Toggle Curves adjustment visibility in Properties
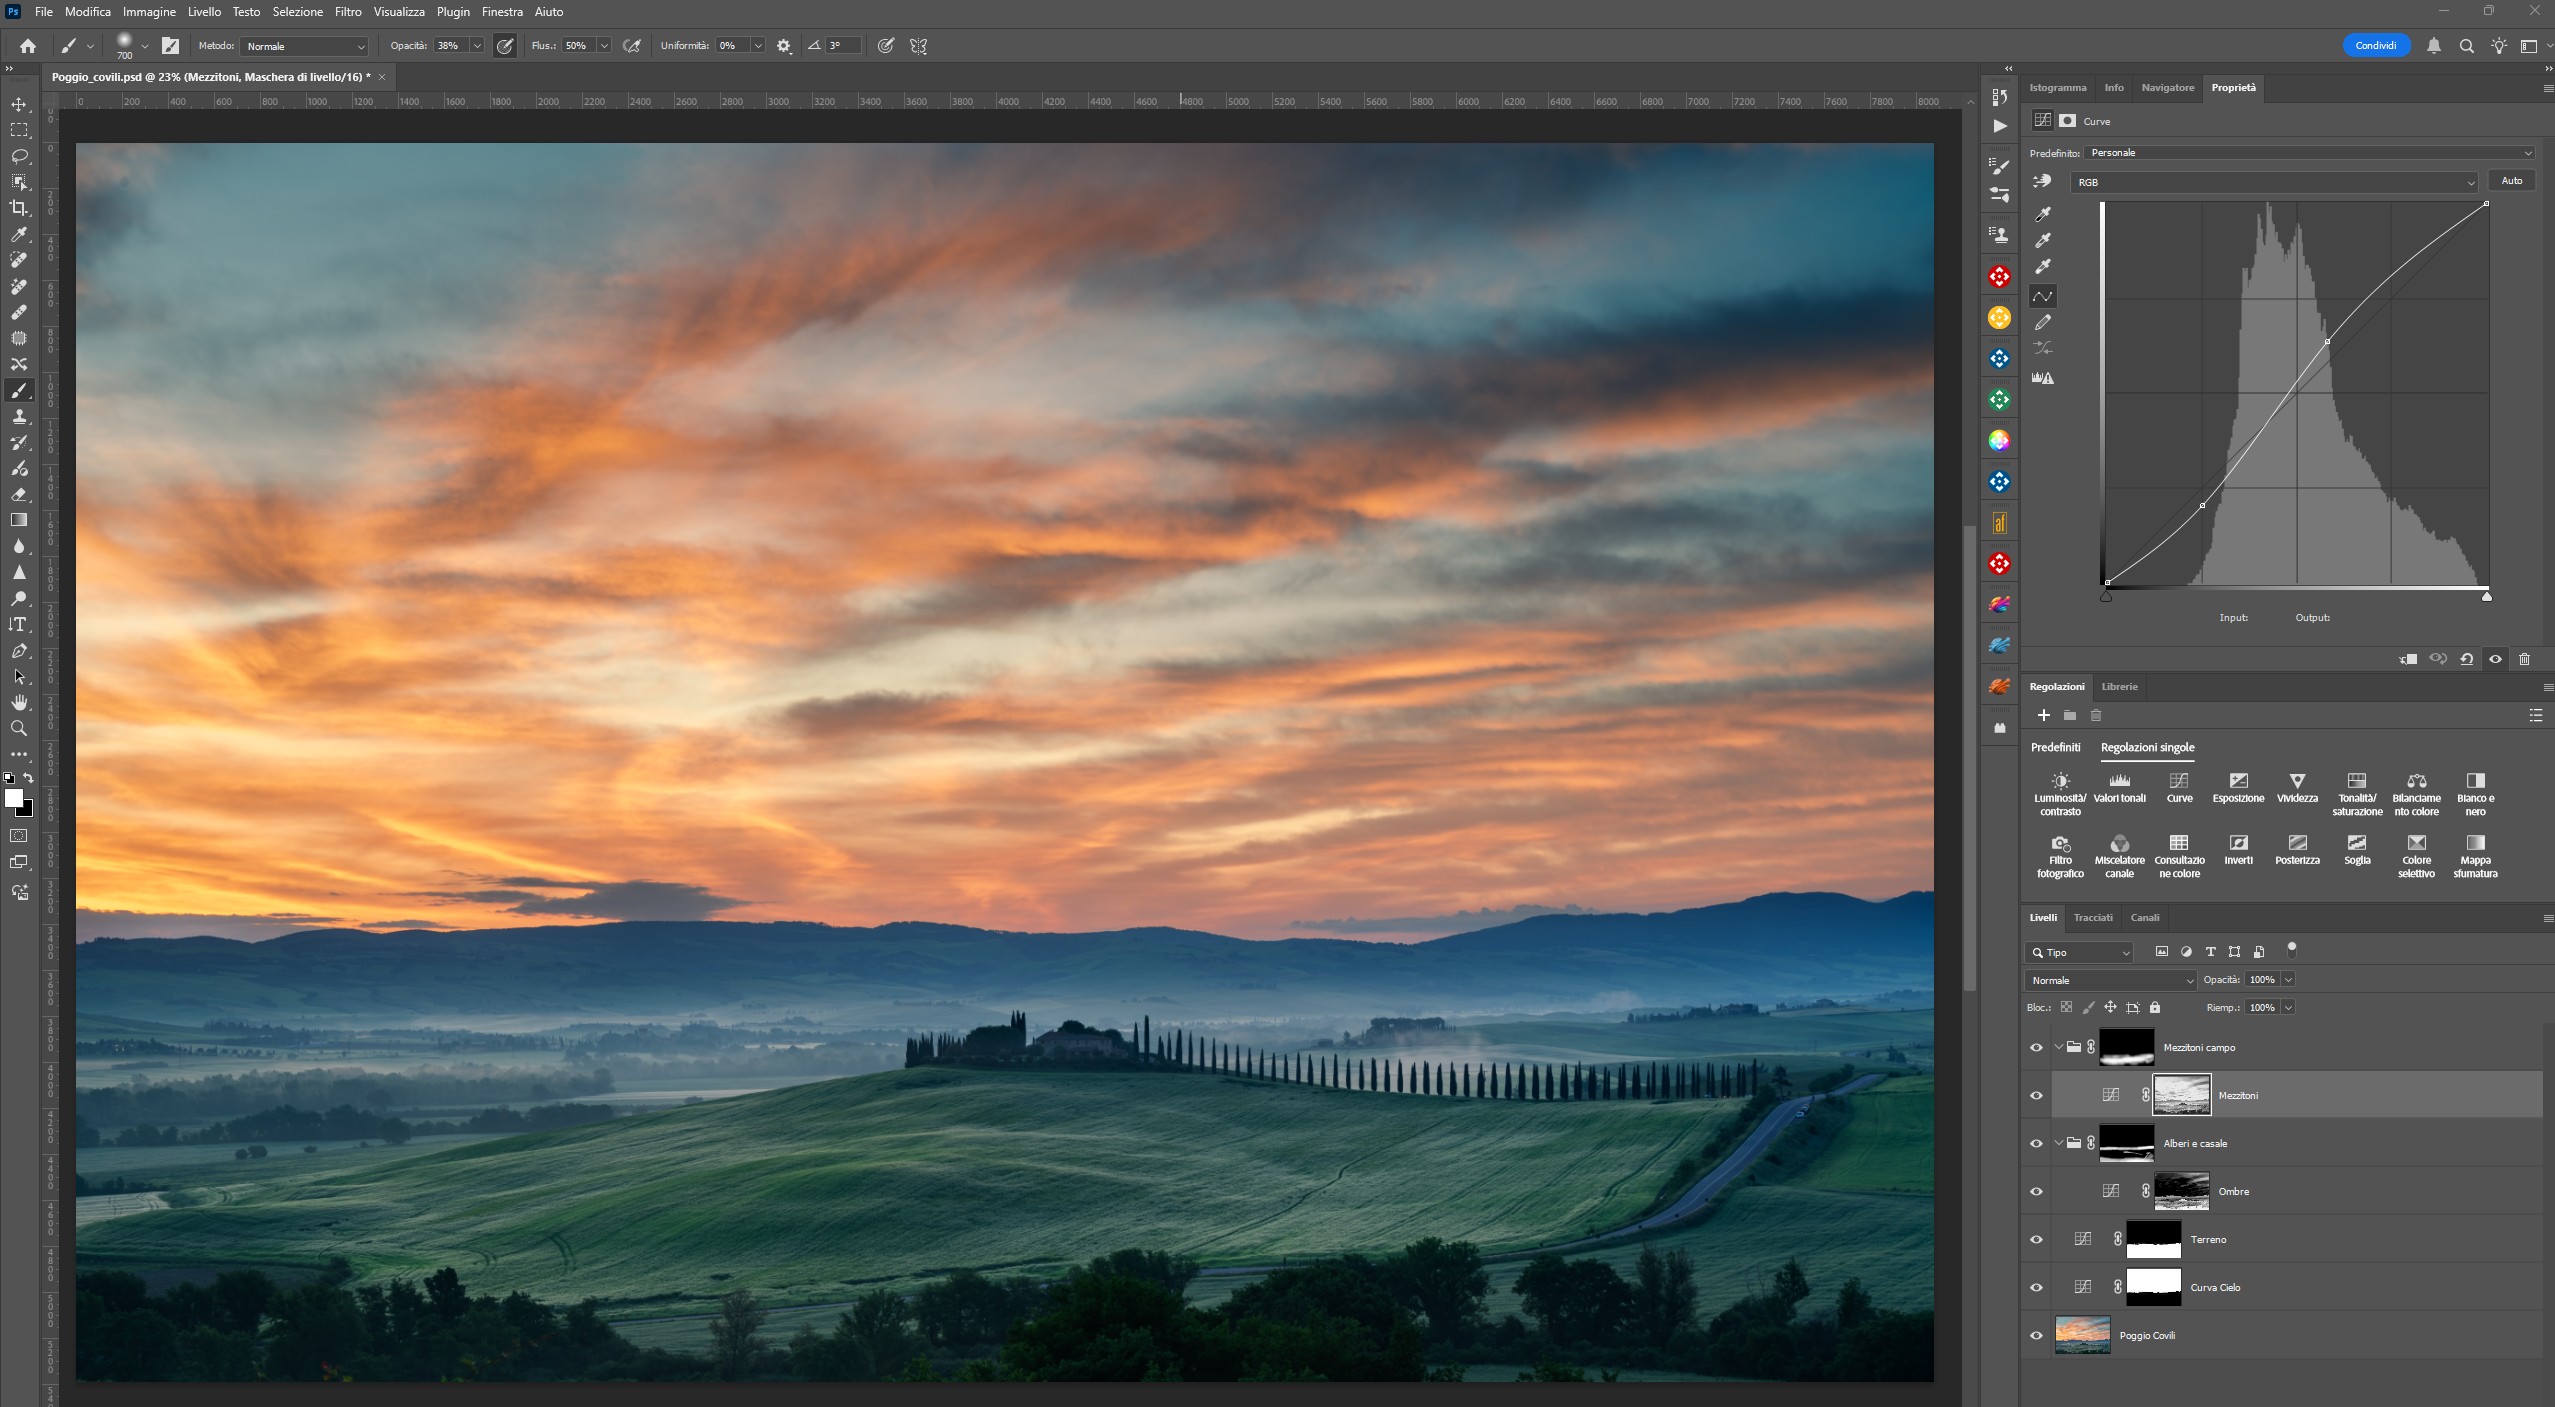2555x1407 pixels. pos(2496,659)
